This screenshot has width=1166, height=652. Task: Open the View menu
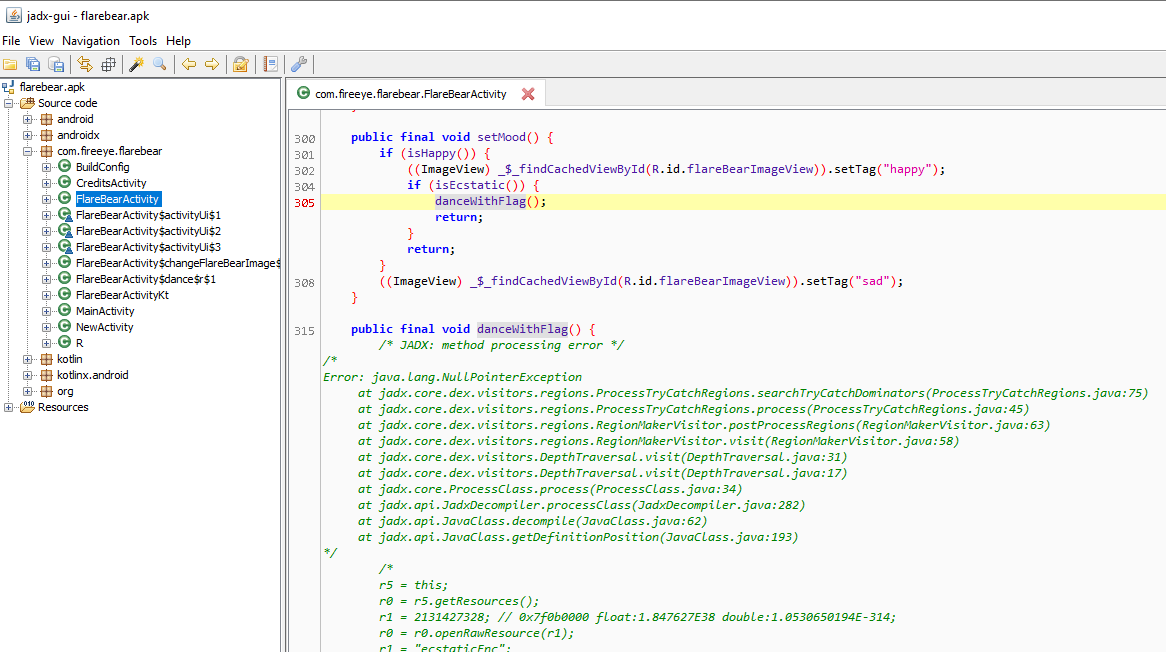[41, 41]
